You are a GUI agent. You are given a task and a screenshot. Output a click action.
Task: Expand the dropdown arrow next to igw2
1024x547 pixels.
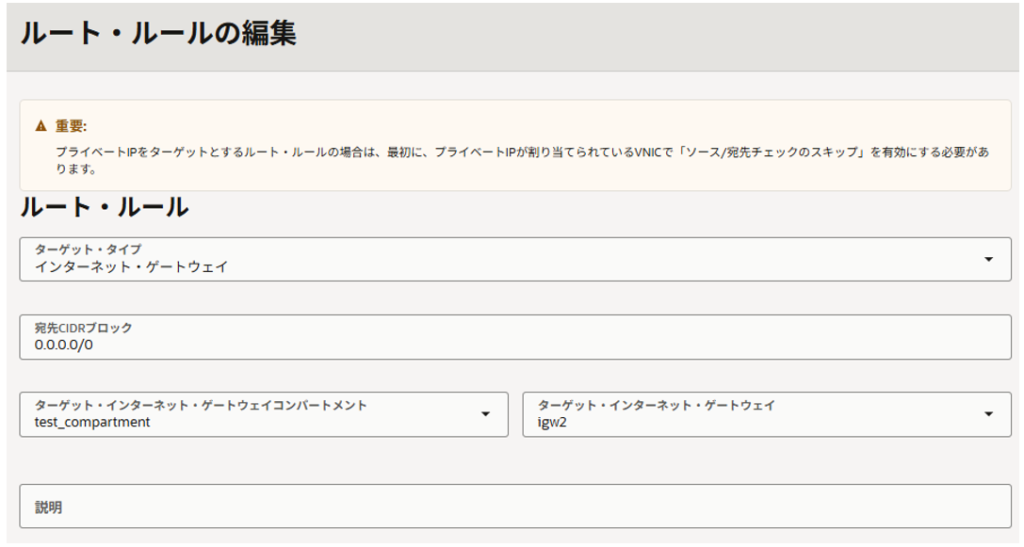[x=988, y=414]
